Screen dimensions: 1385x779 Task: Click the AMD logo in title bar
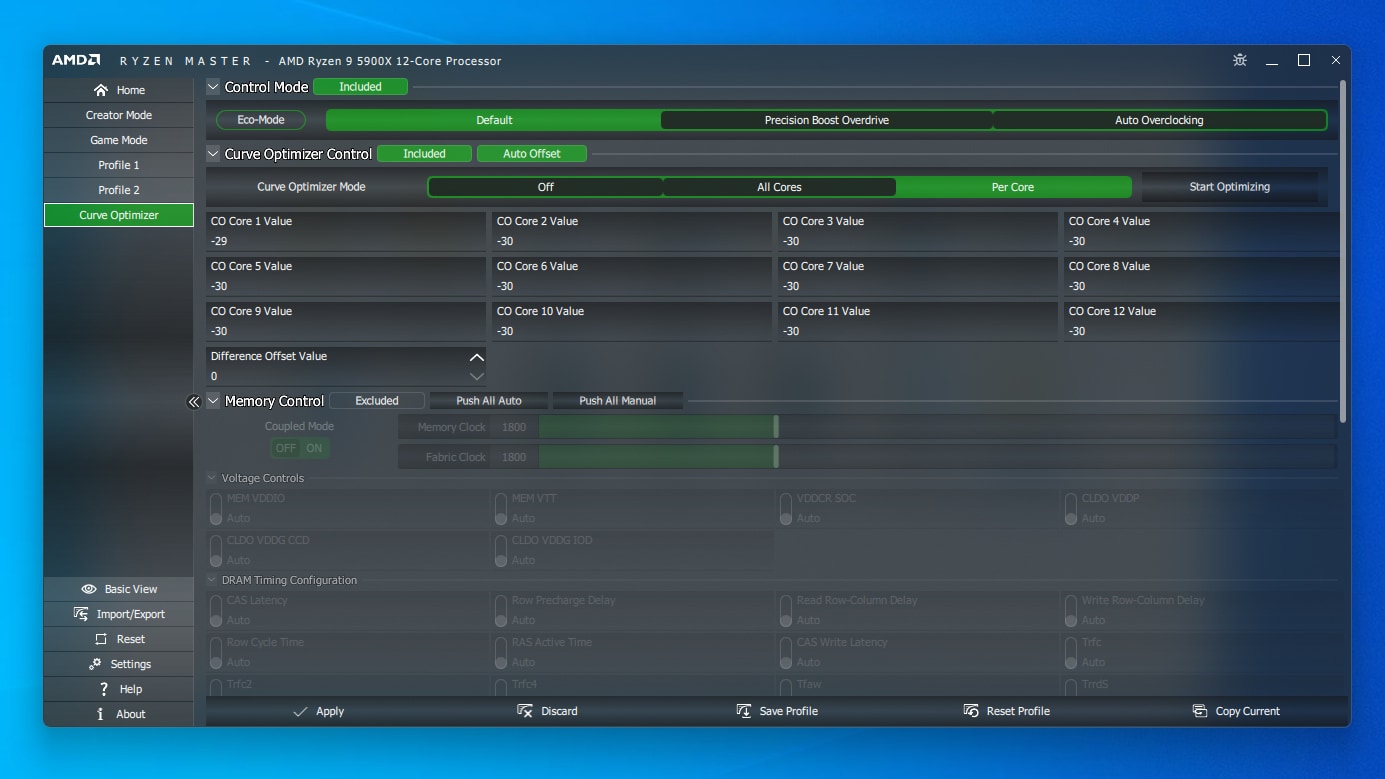(76, 60)
